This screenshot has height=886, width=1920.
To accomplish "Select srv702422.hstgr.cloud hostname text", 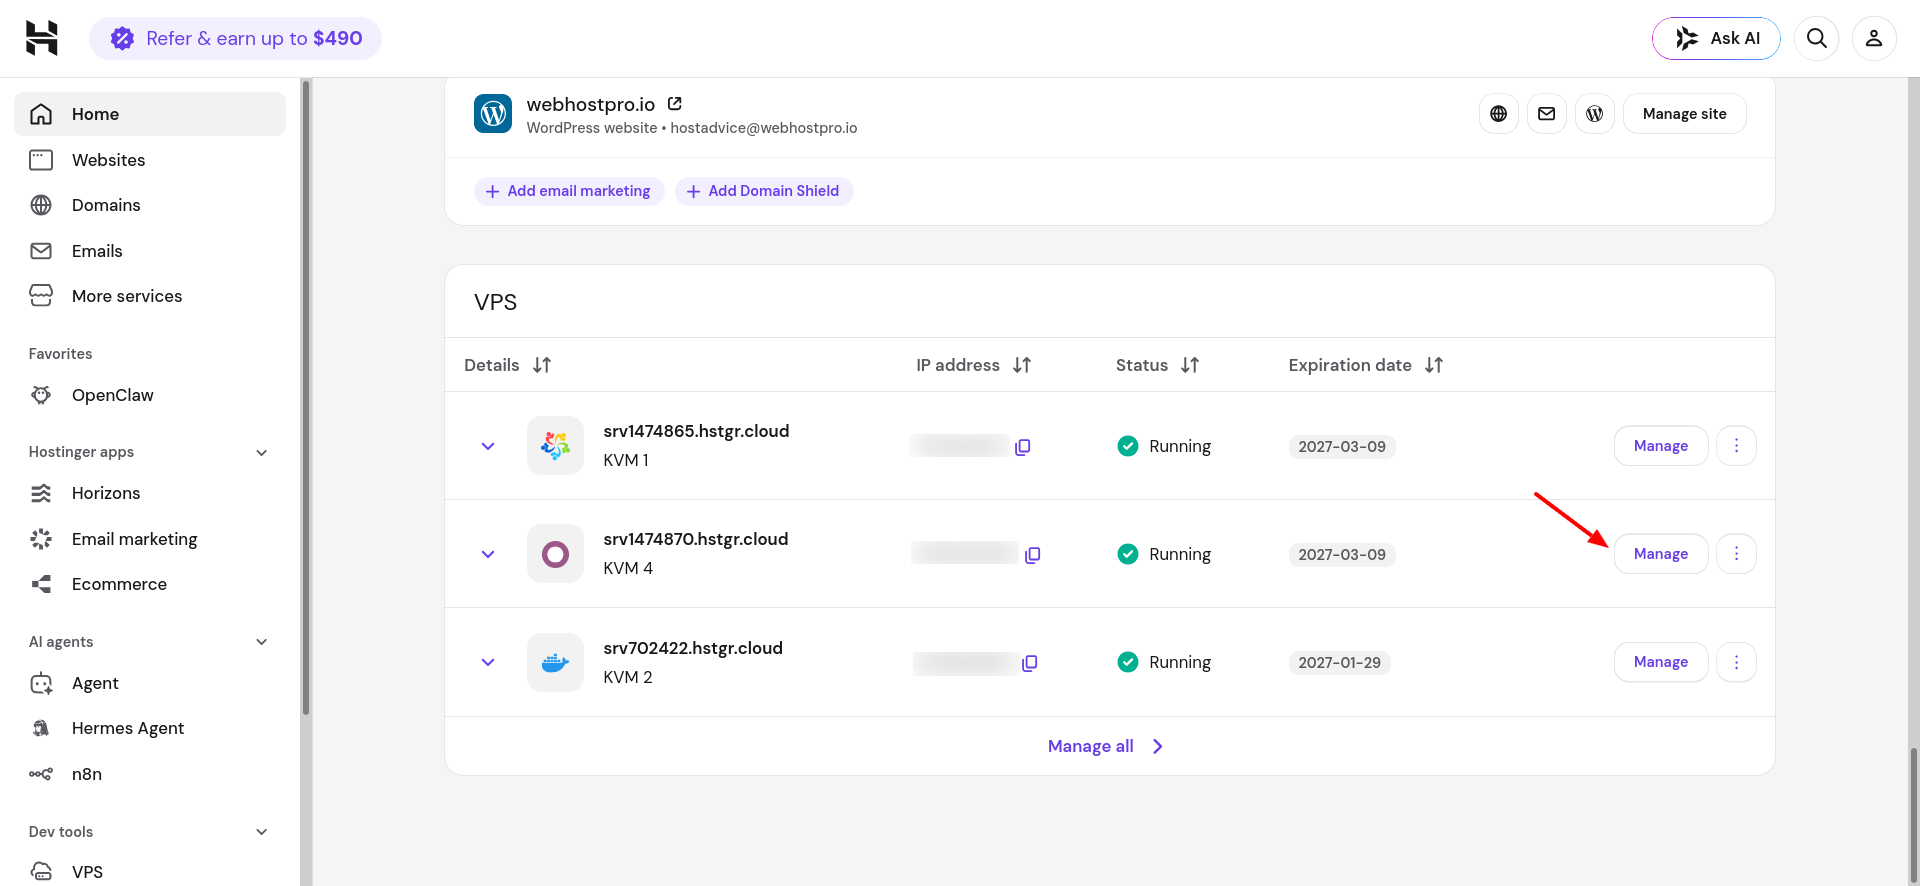I will point(693,648).
